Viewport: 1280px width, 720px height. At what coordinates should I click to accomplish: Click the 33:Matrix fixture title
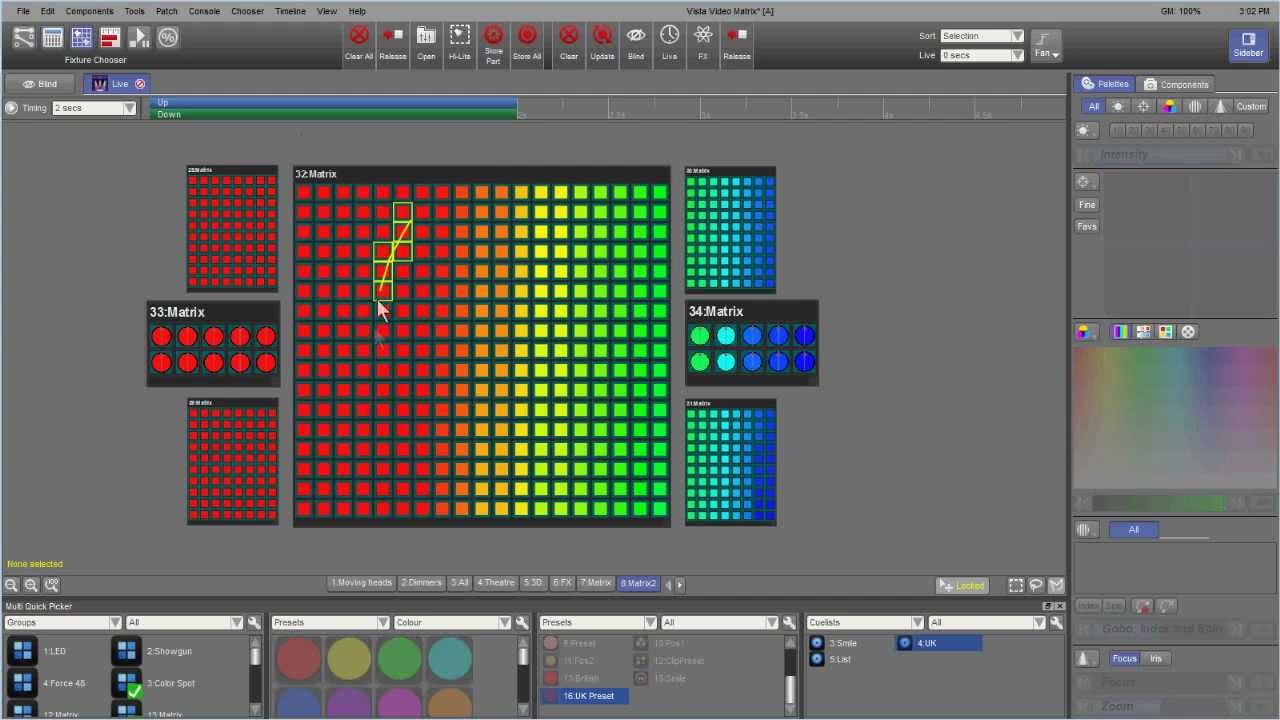coord(177,312)
